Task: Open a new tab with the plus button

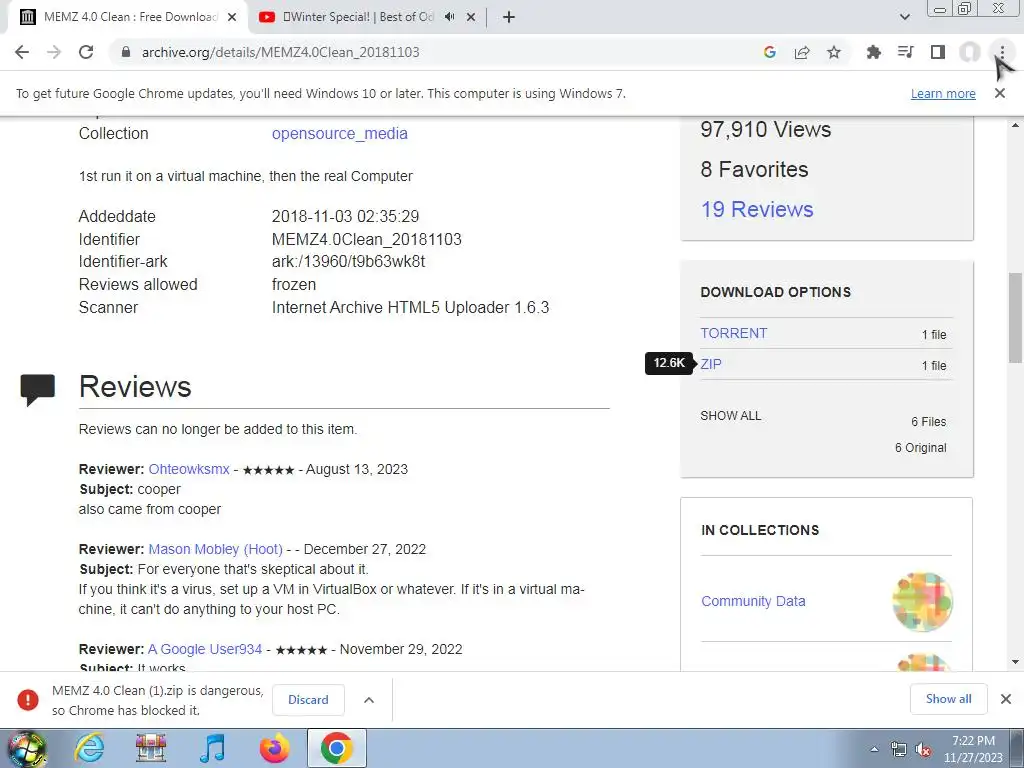Action: [x=509, y=18]
